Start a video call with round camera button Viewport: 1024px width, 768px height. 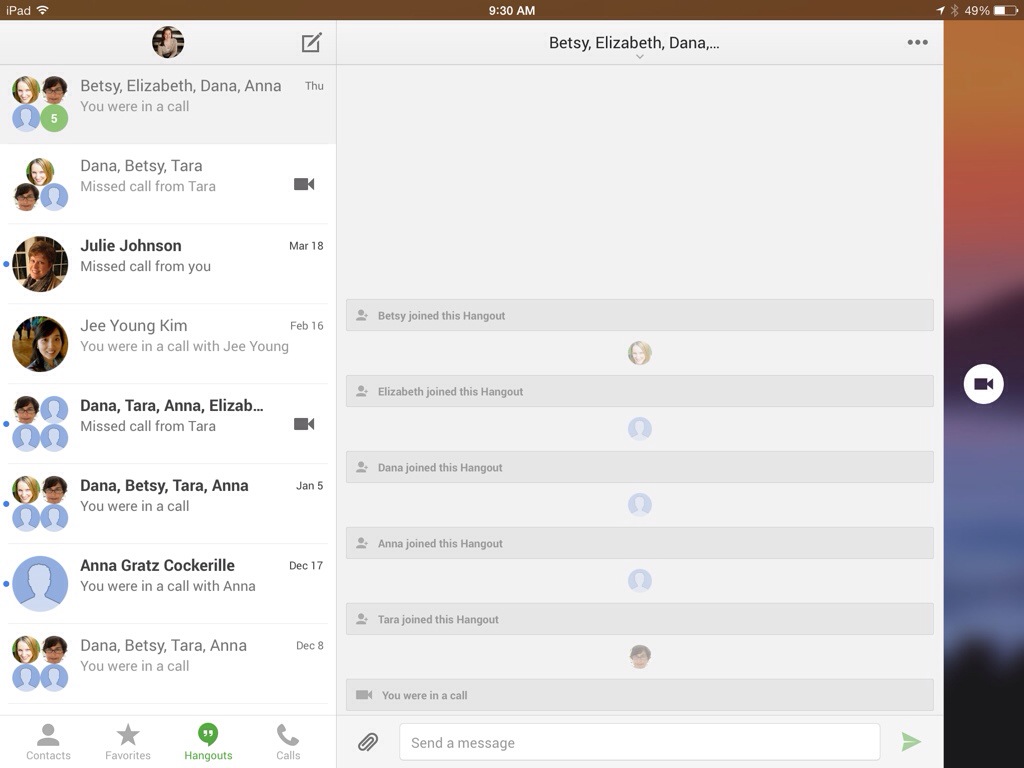click(x=983, y=384)
